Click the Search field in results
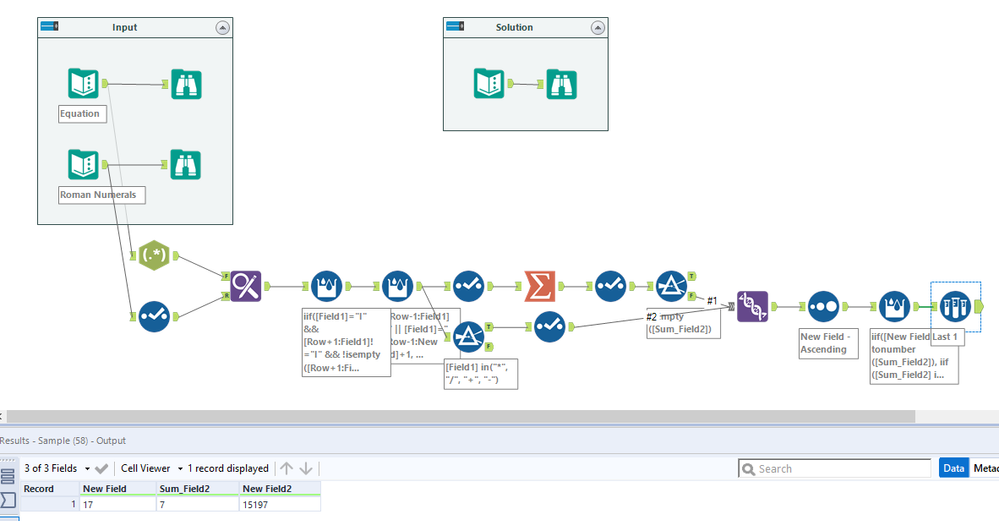 click(835, 469)
